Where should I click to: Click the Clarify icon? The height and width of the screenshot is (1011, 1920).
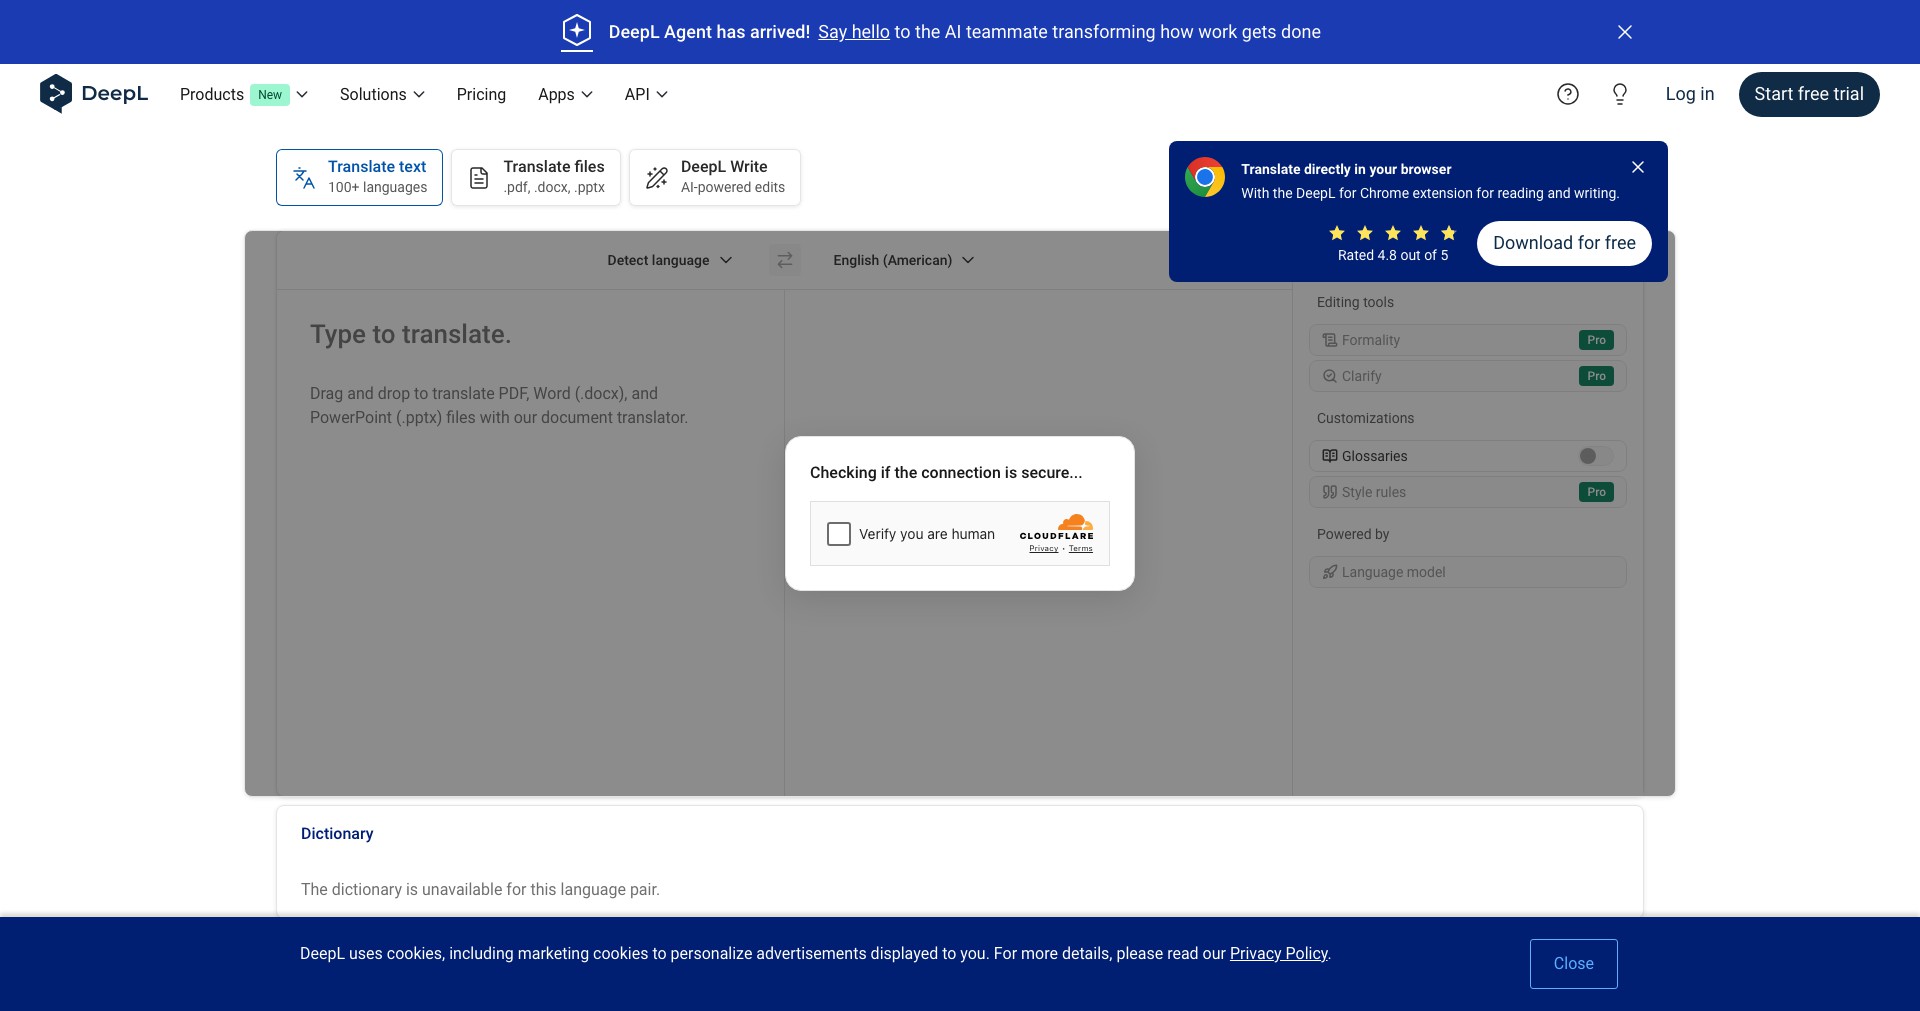coord(1330,376)
